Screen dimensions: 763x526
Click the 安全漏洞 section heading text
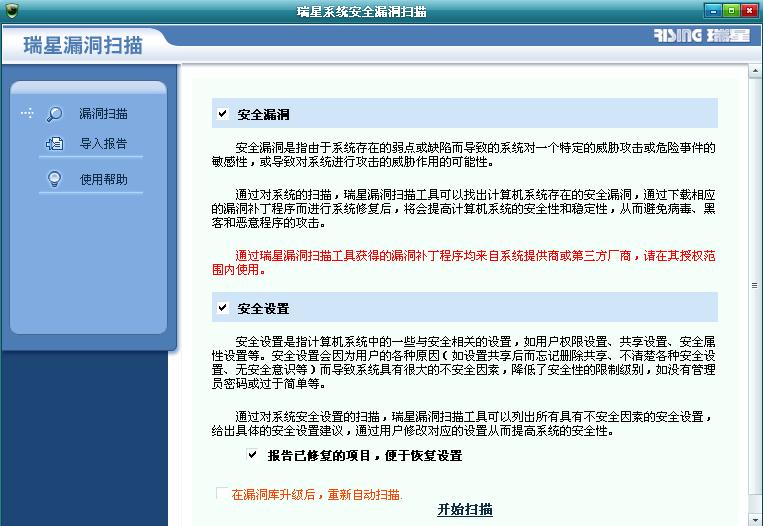pyautogui.click(x=263, y=114)
